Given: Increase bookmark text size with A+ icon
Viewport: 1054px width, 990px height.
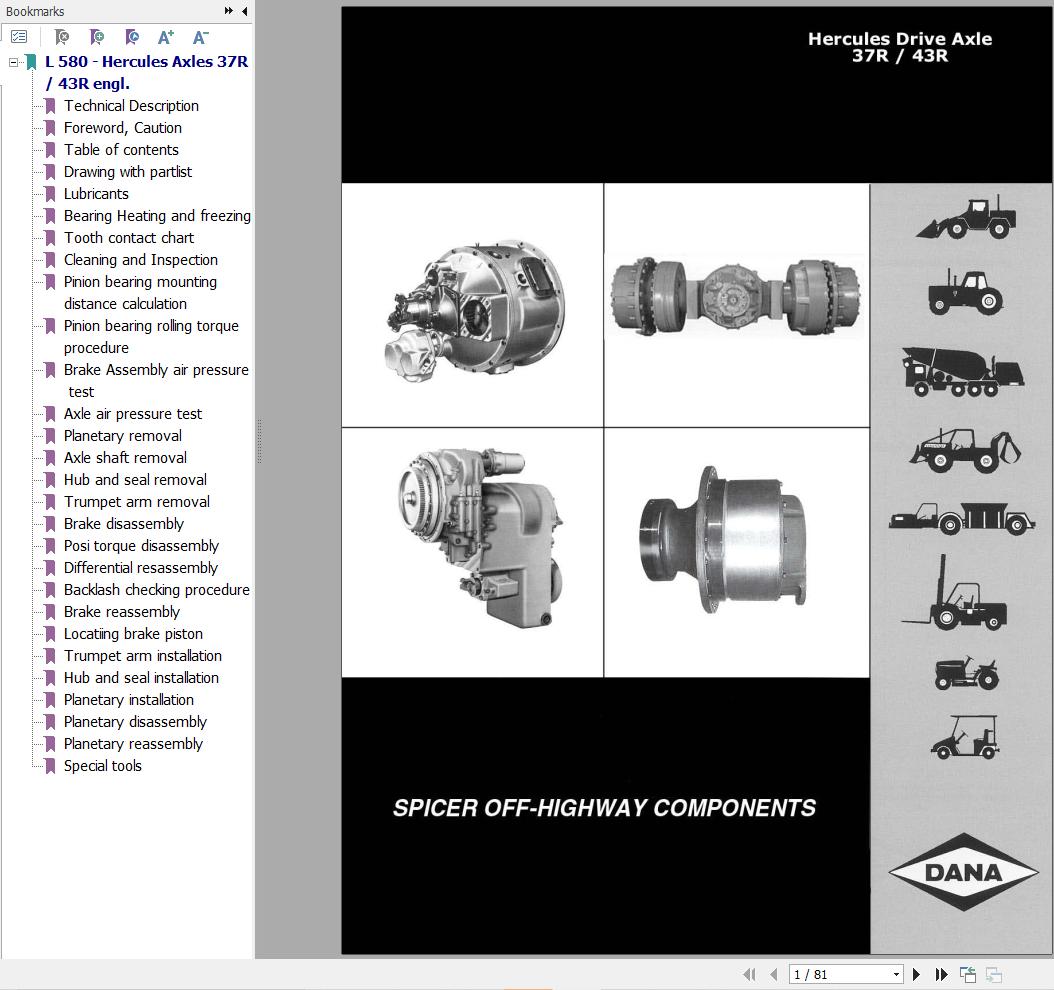Looking at the screenshot, I should (166, 36).
